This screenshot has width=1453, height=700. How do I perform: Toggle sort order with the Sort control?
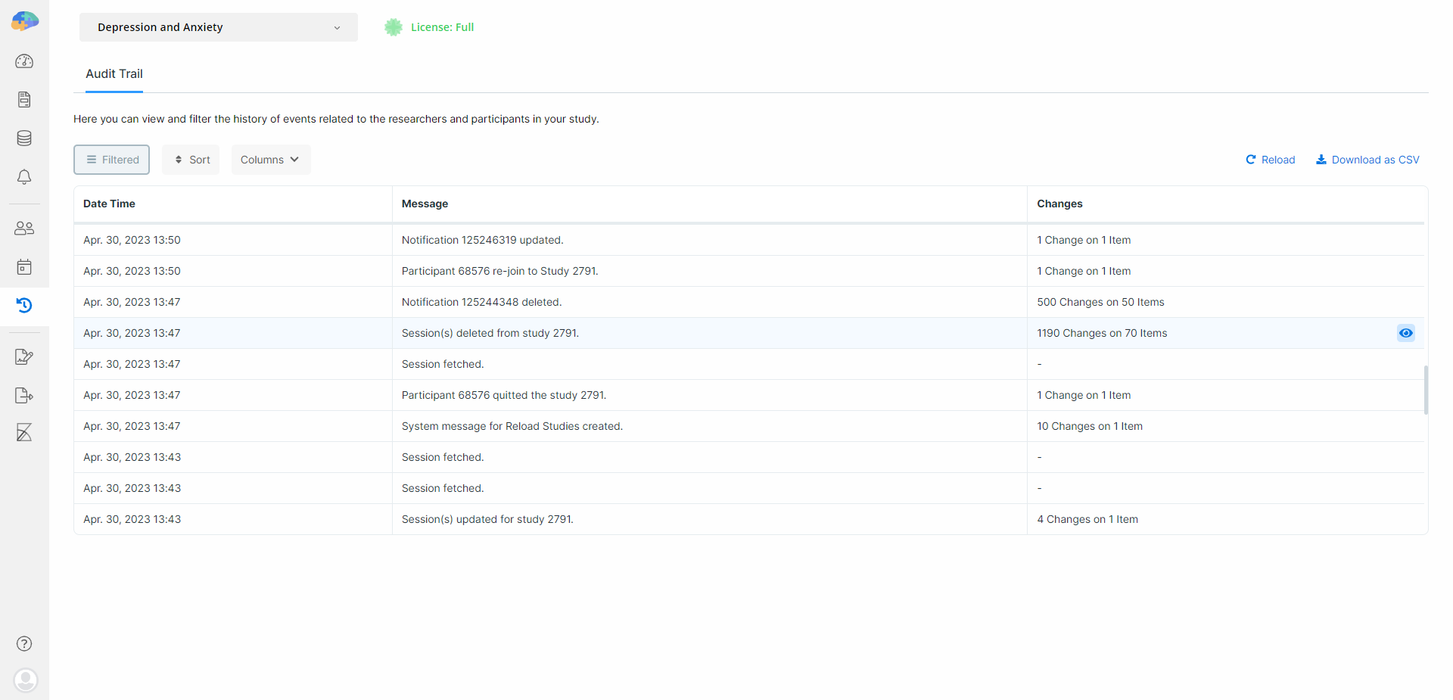coord(190,159)
